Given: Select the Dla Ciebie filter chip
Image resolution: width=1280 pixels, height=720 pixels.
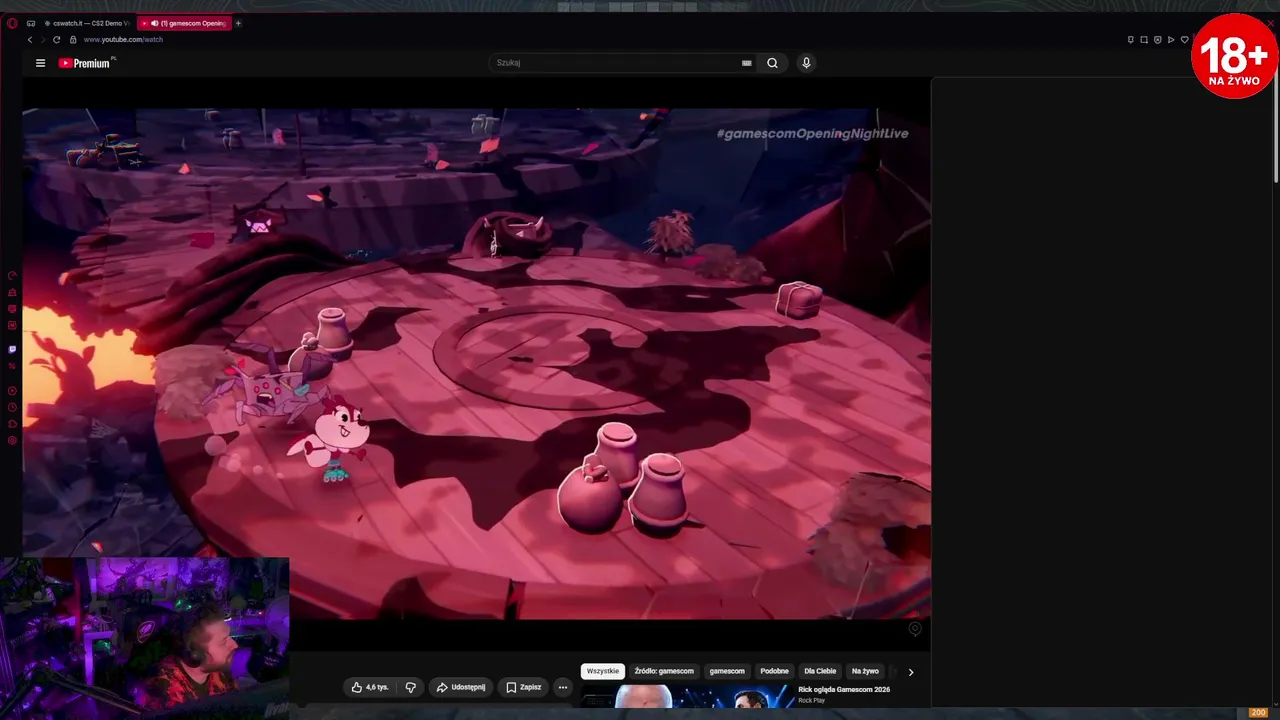Looking at the screenshot, I should point(820,671).
